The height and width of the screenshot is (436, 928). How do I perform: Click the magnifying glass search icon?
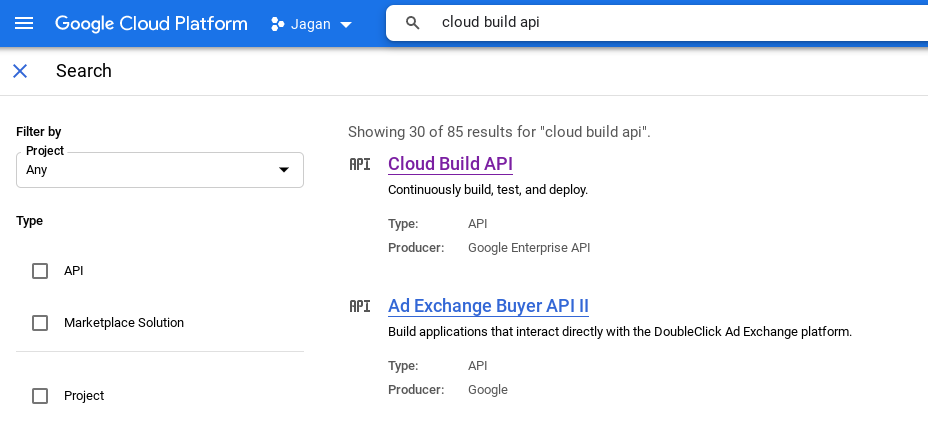tap(412, 23)
